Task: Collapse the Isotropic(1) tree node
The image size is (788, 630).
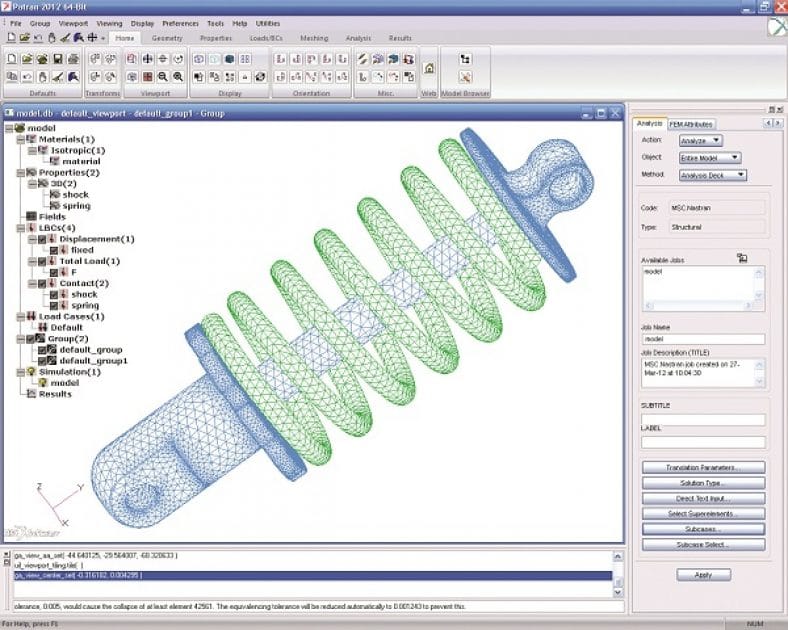Action: click(x=32, y=150)
